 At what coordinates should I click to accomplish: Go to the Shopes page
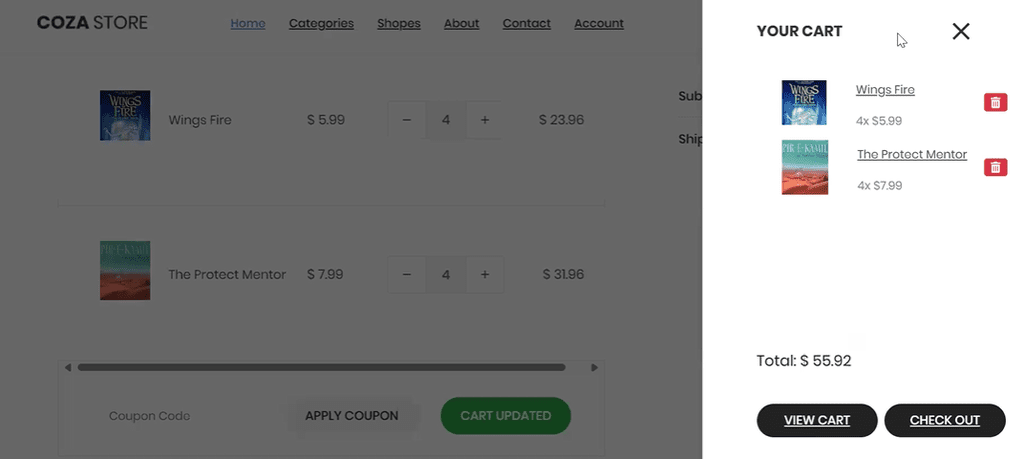pos(399,23)
